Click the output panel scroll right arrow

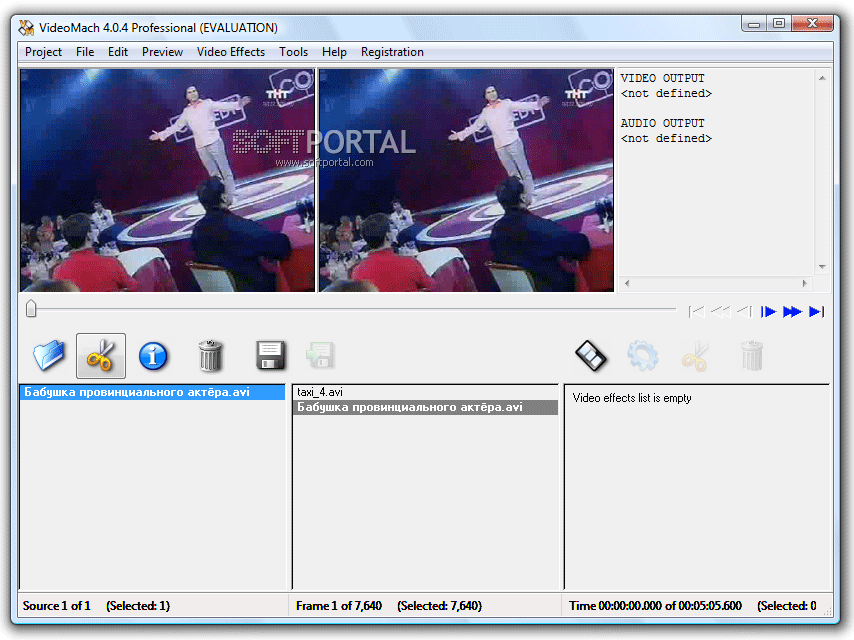[804, 283]
